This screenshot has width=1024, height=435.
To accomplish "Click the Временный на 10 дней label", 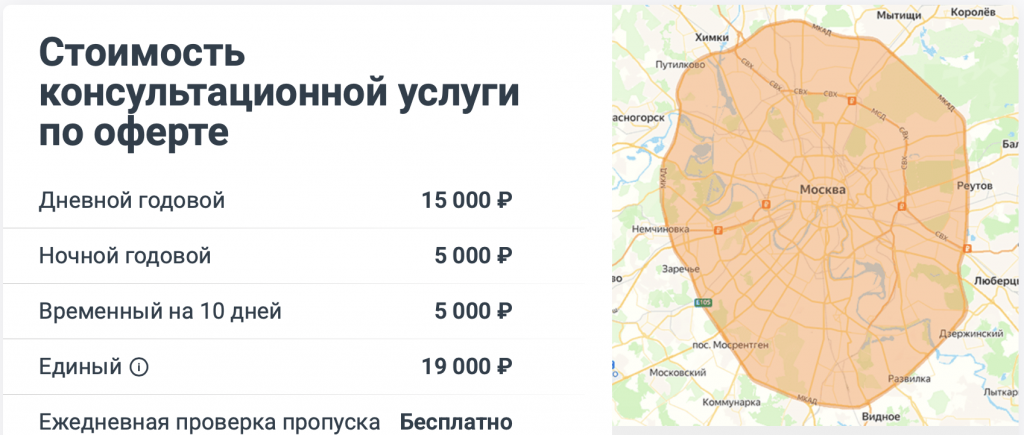I will tap(160, 311).
